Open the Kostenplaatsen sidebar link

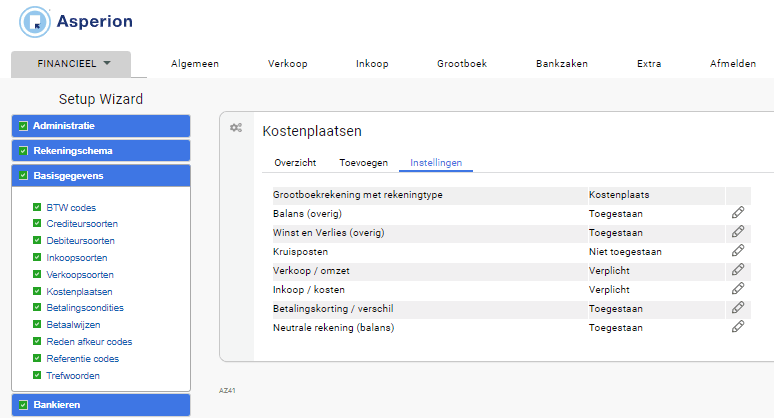click(79, 292)
